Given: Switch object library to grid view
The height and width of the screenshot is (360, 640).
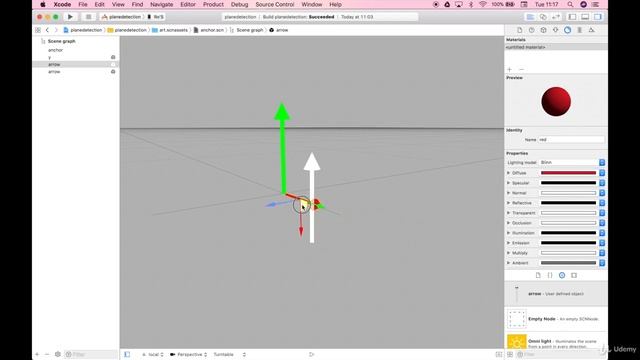Looking at the screenshot, I should click(x=510, y=354).
